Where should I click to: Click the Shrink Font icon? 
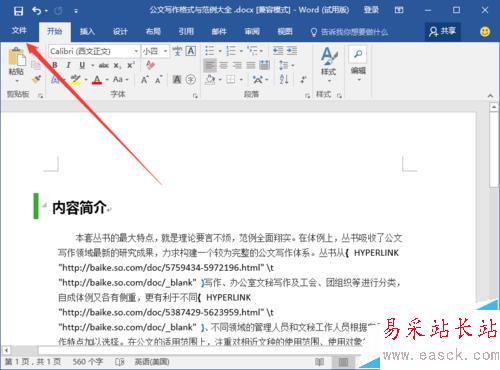tap(158, 80)
